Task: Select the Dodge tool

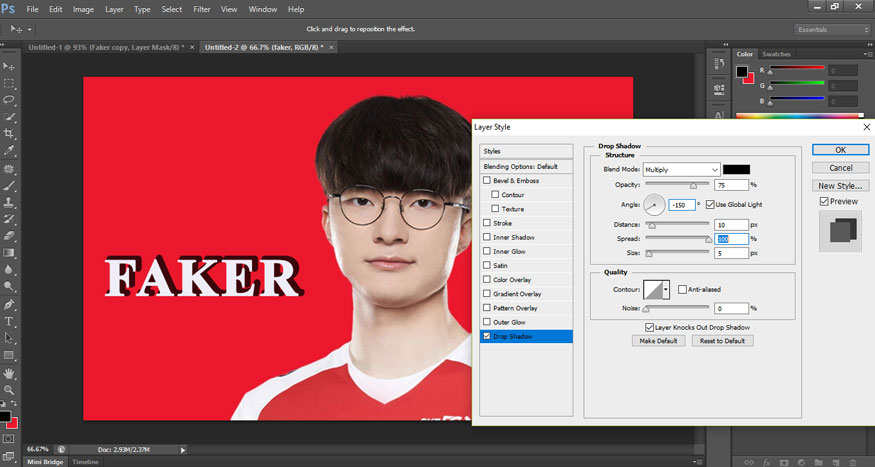Action: tap(9, 286)
